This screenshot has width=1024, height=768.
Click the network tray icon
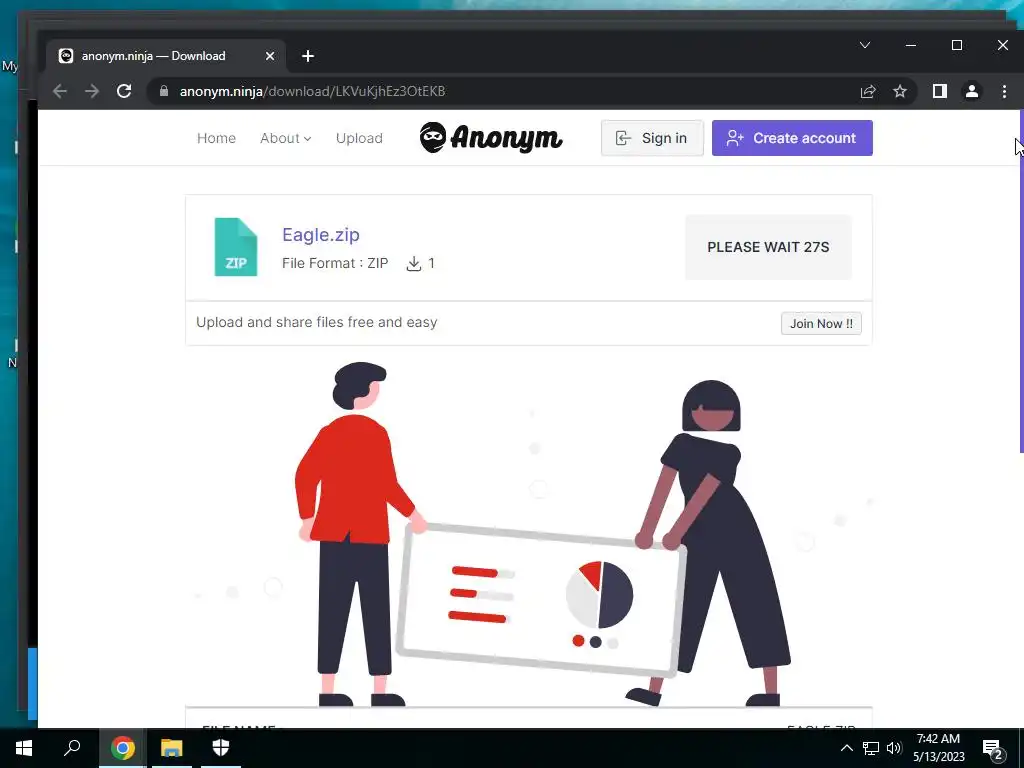[871, 748]
